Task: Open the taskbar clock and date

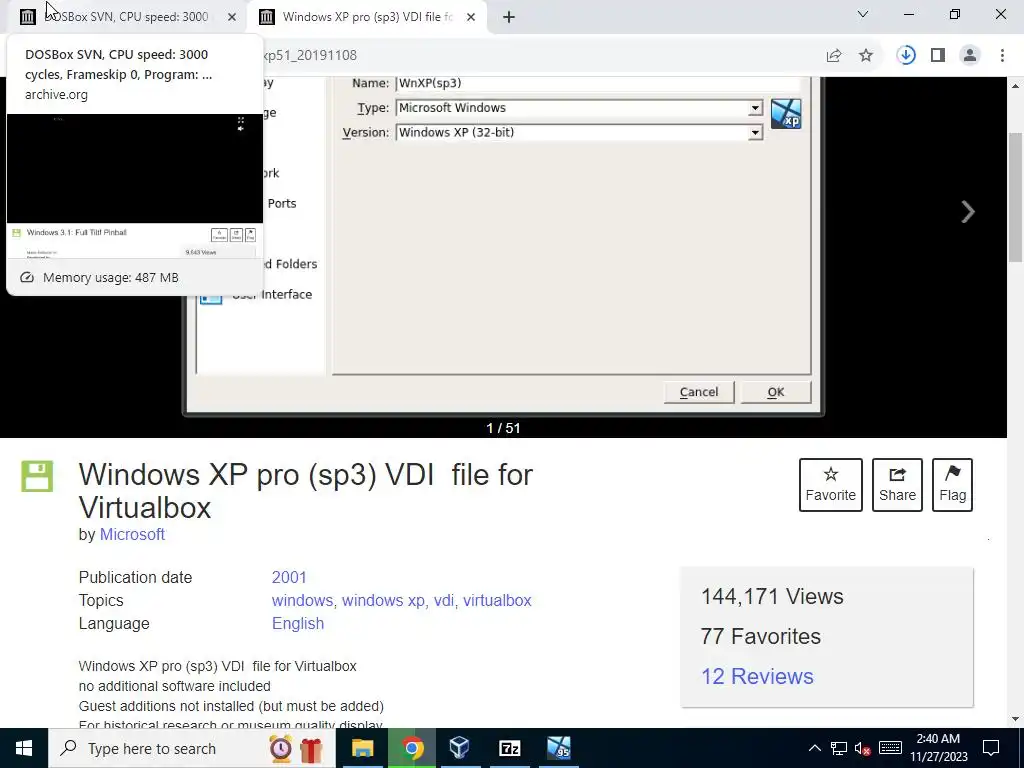Action: point(938,748)
